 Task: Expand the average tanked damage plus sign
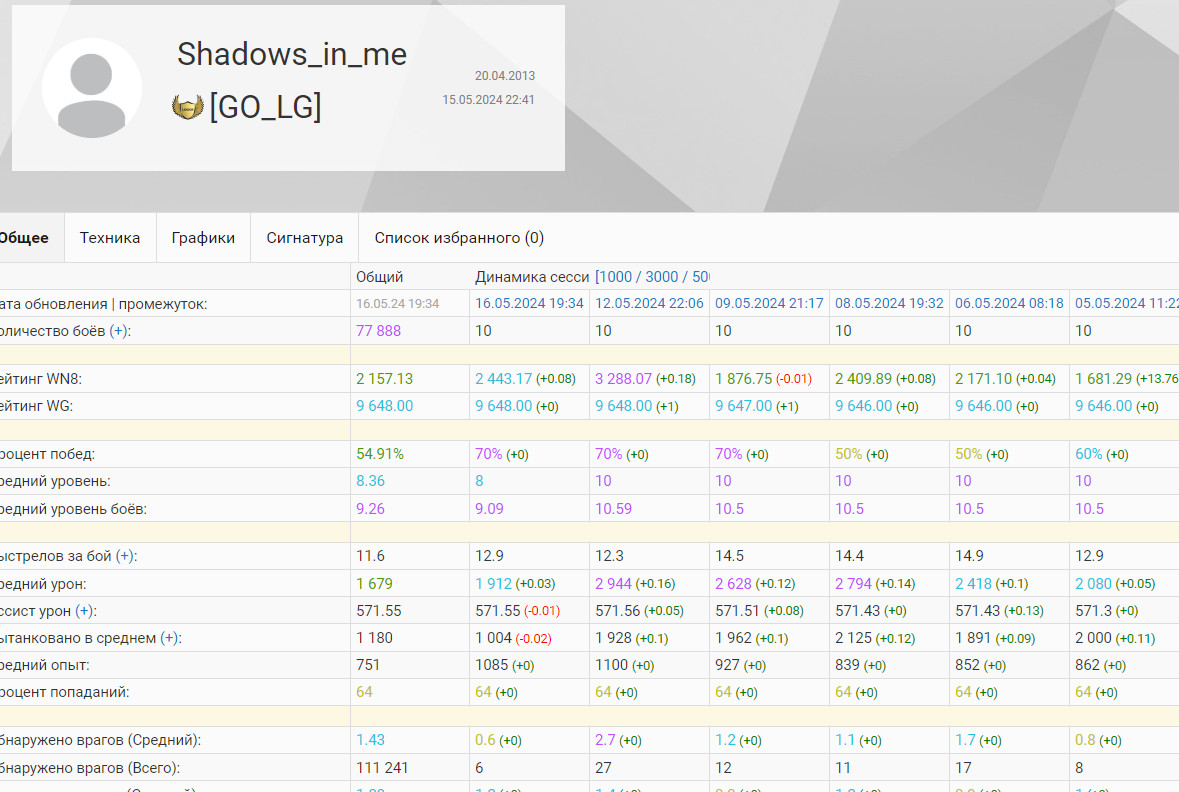point(169,638)
